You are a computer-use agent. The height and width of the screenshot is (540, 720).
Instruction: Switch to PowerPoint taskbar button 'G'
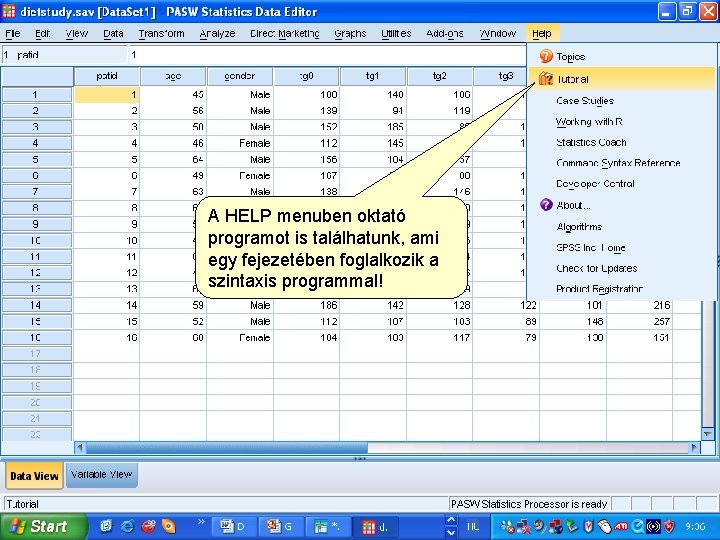coord(280,527)
